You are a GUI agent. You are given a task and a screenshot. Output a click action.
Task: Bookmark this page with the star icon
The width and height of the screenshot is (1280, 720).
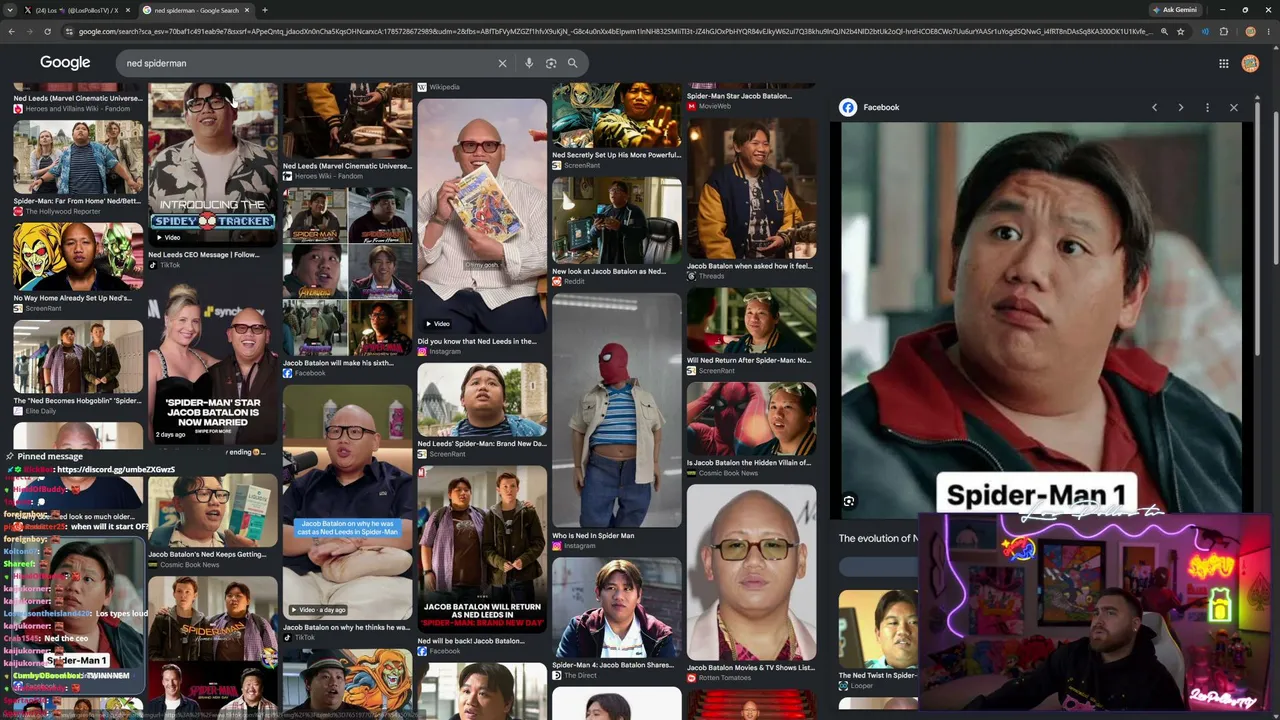[x=1180, y=32]
